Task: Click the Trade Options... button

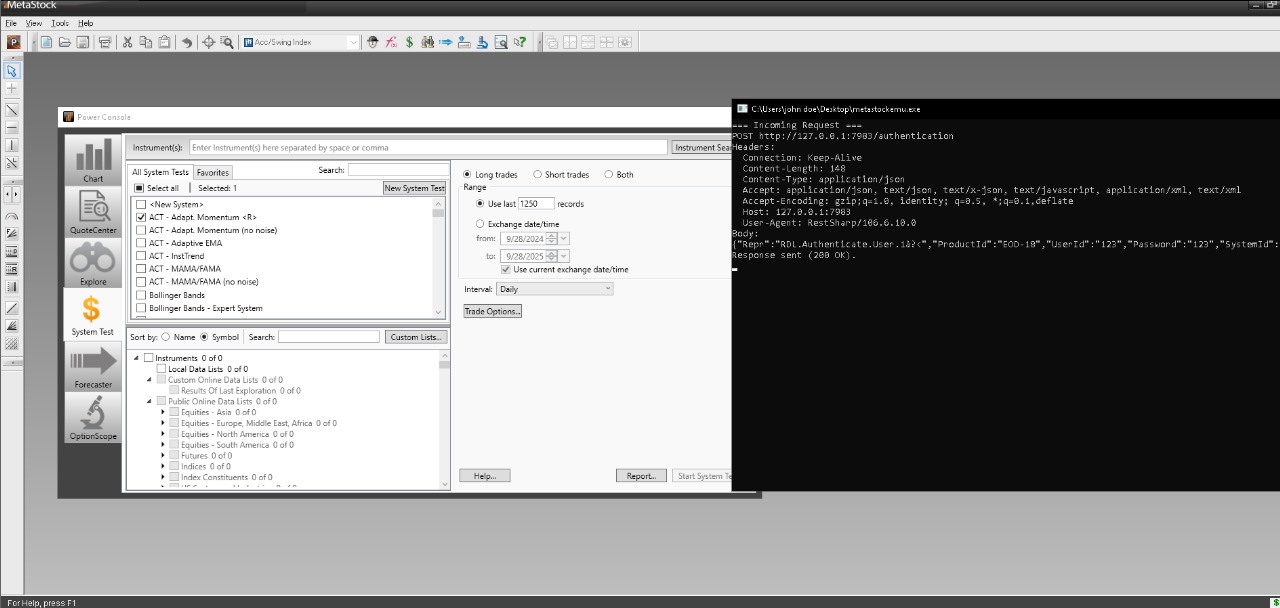Action: pos(492,311)
